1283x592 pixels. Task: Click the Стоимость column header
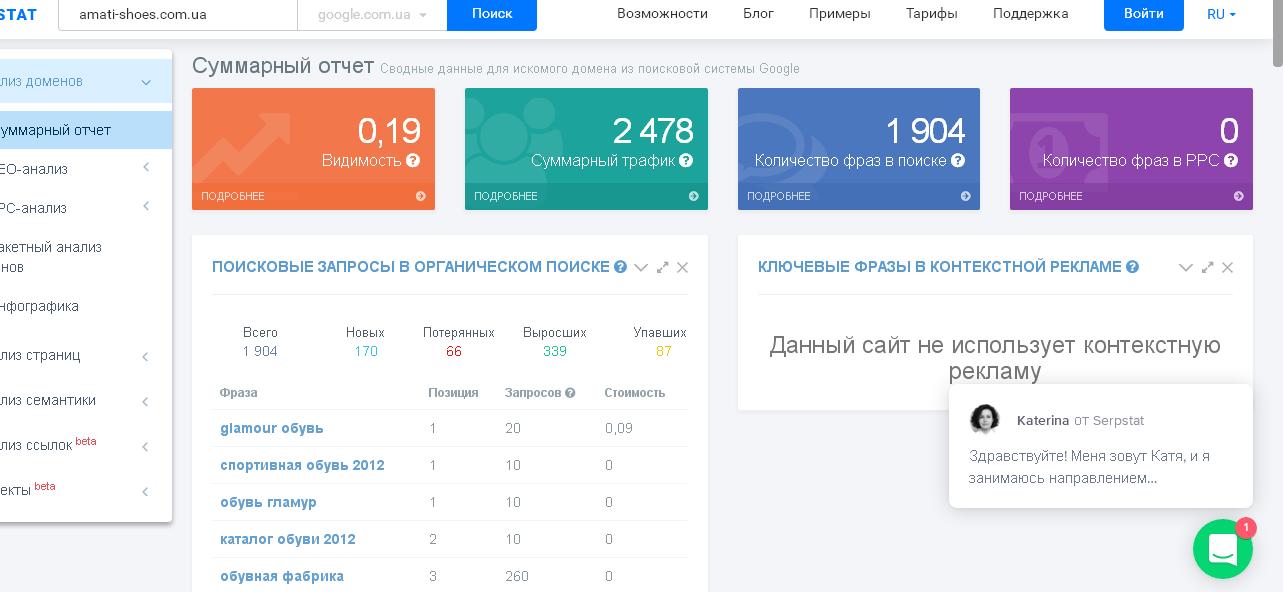635,393
